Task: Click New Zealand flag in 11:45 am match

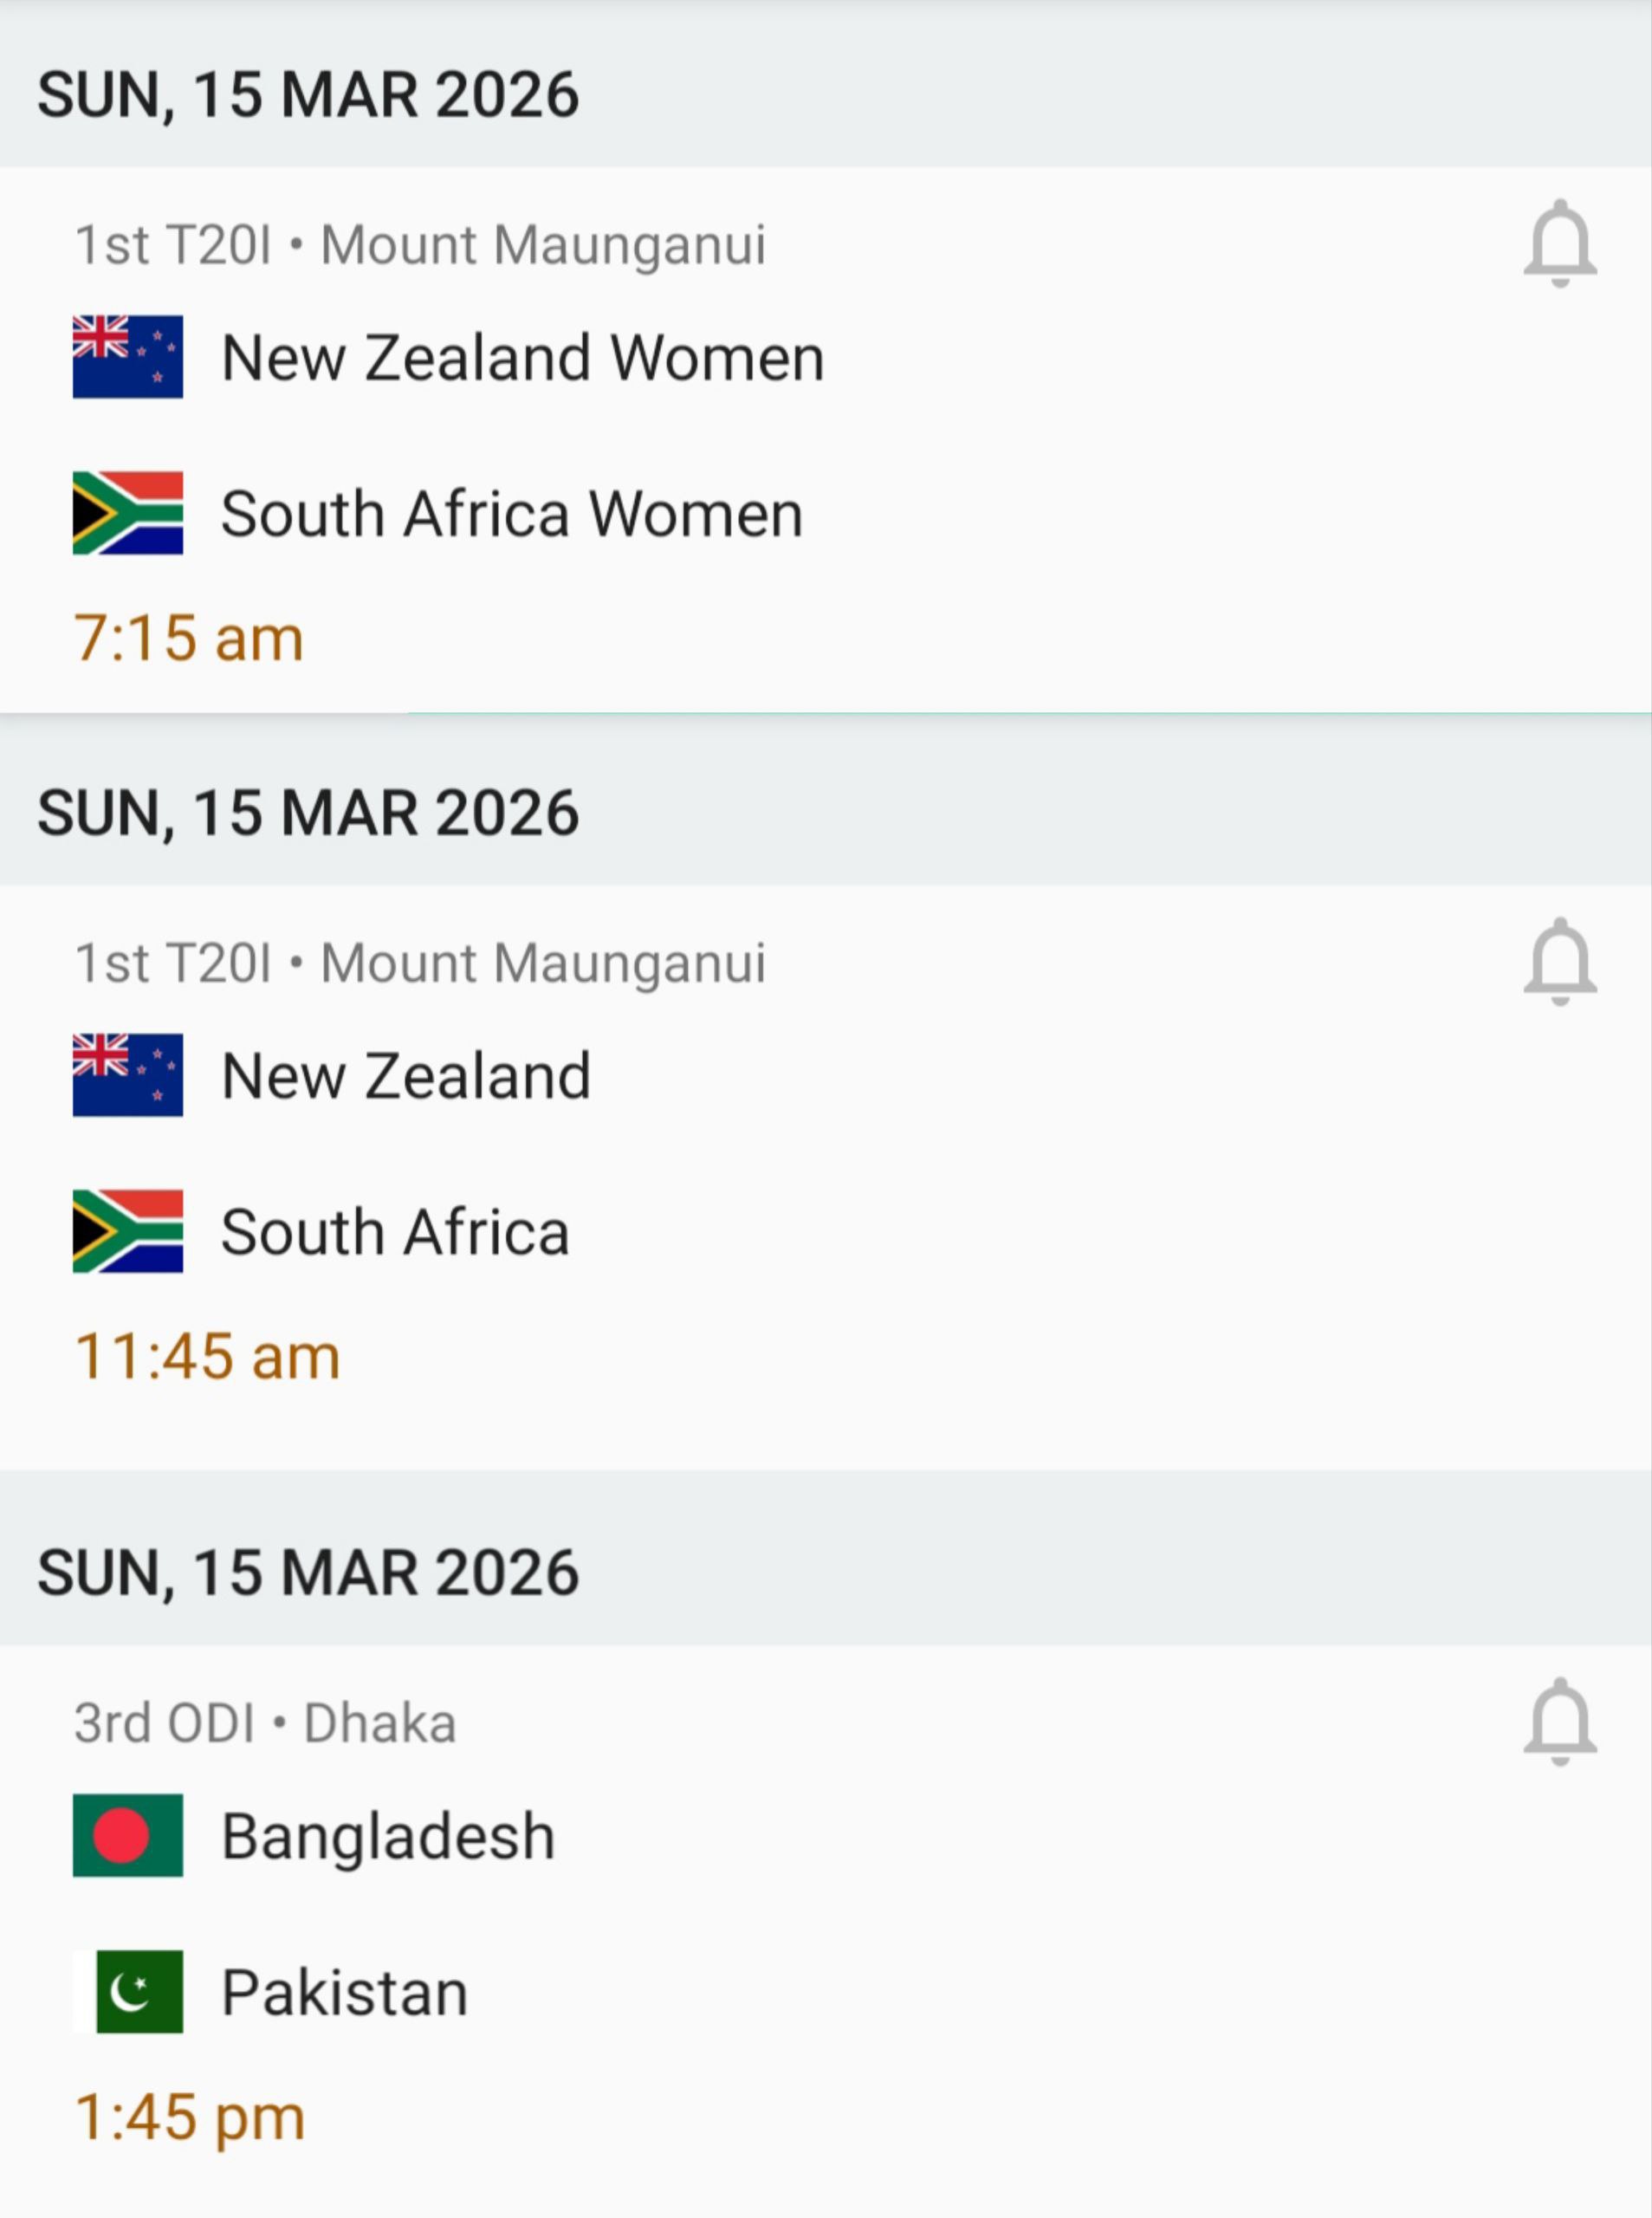Action: [x=128, y=1075]
